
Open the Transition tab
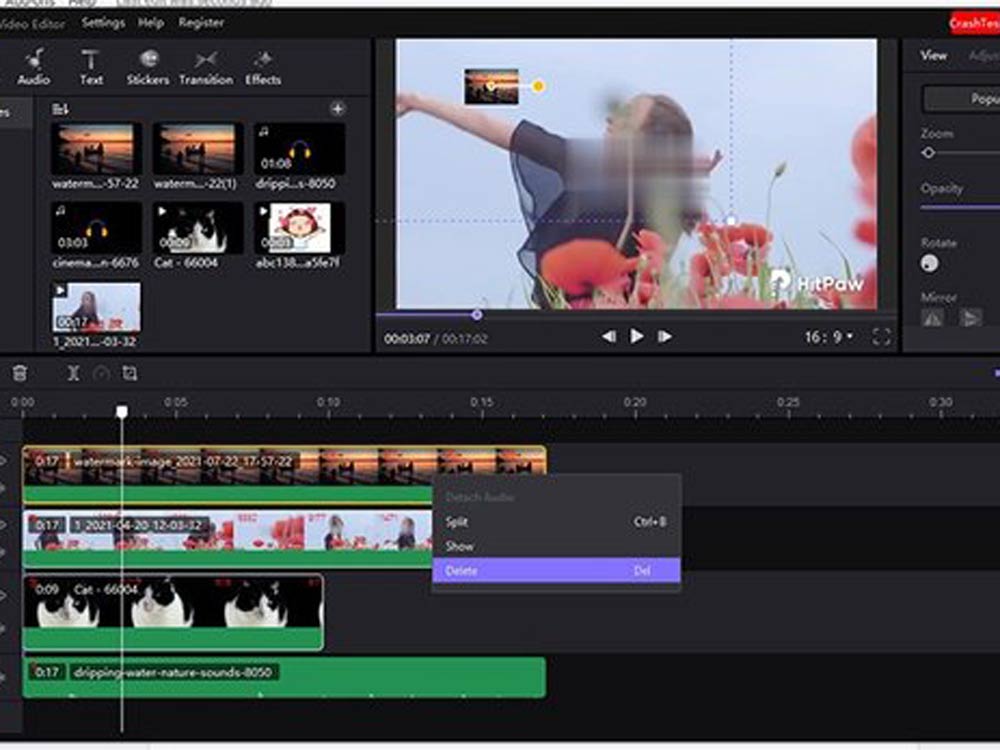click(x=206, y=67)
